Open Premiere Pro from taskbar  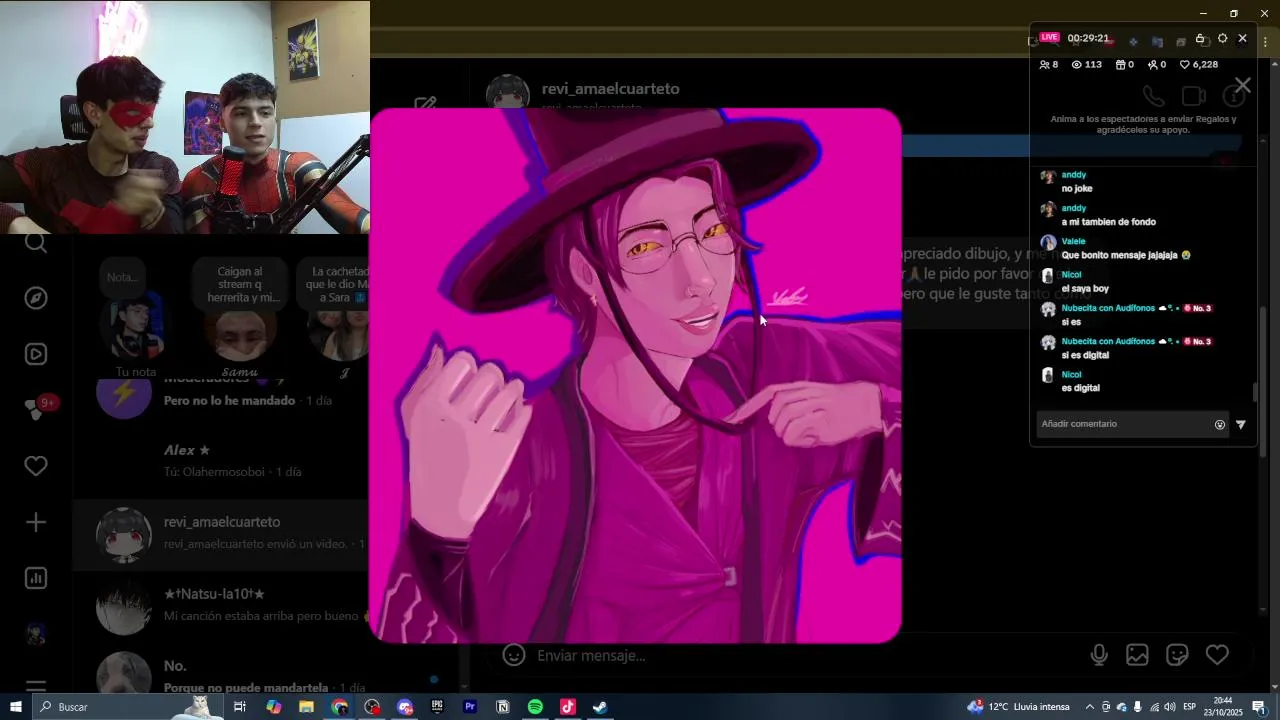point(470,707)
